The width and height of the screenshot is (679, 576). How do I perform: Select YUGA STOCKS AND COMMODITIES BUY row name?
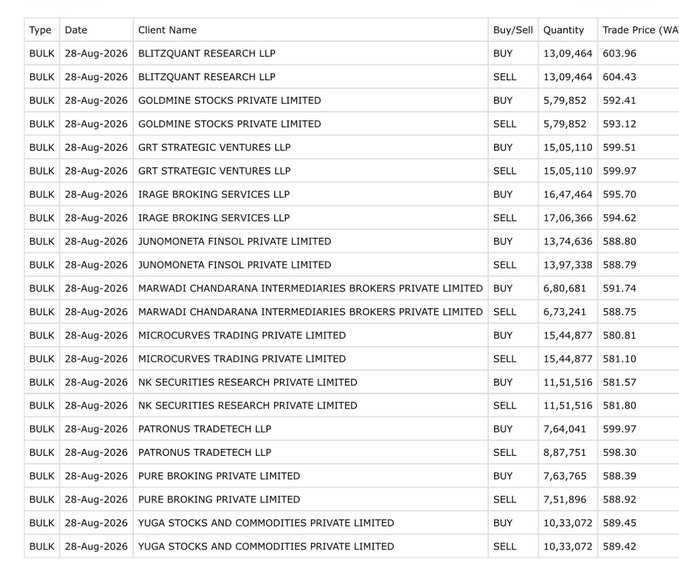266,523
